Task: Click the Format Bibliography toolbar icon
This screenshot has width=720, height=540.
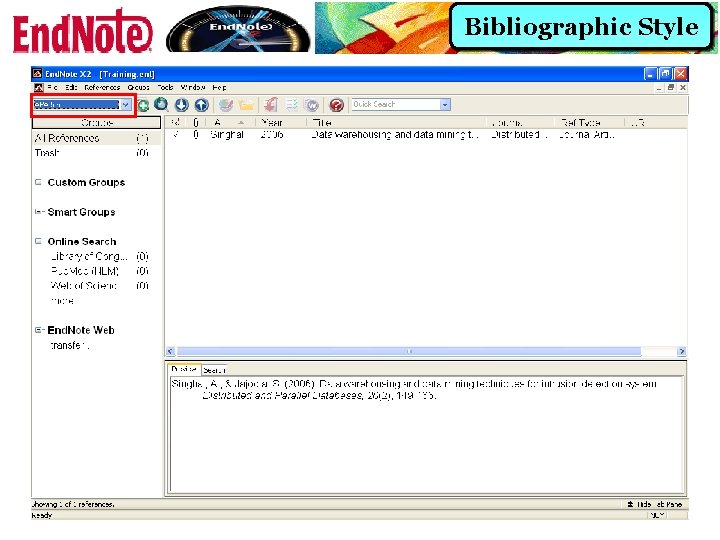Action: [x=292, y=105]
